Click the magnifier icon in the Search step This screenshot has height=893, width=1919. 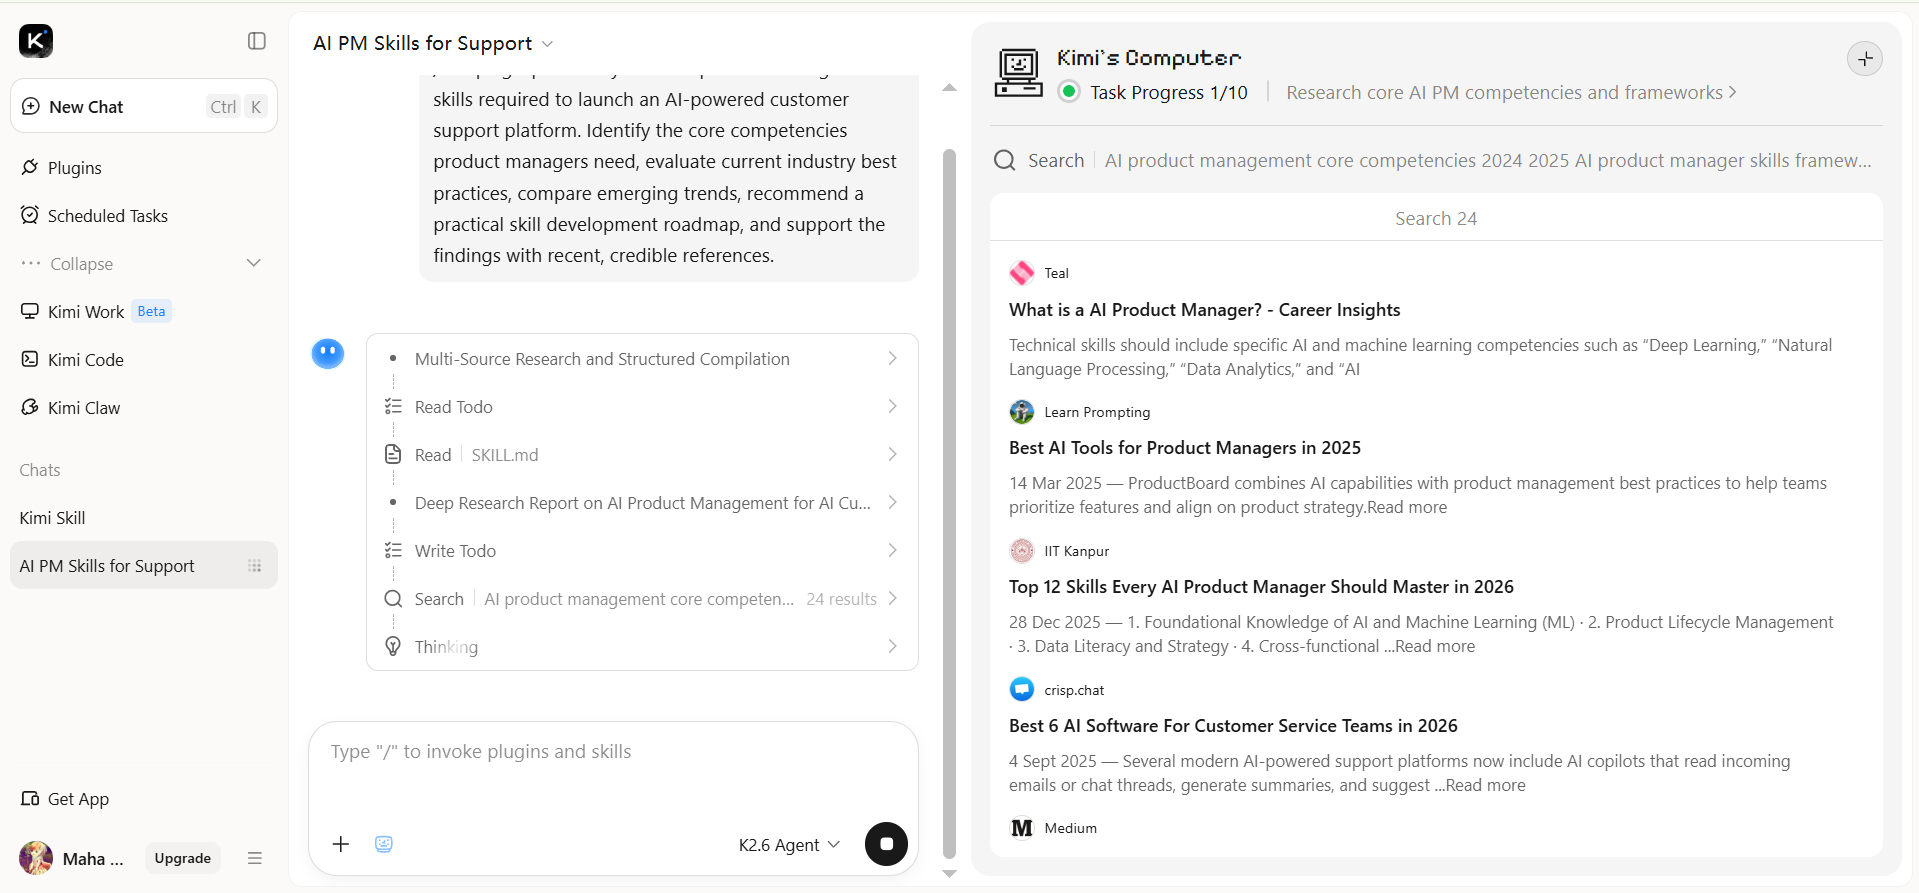[393, 599]
